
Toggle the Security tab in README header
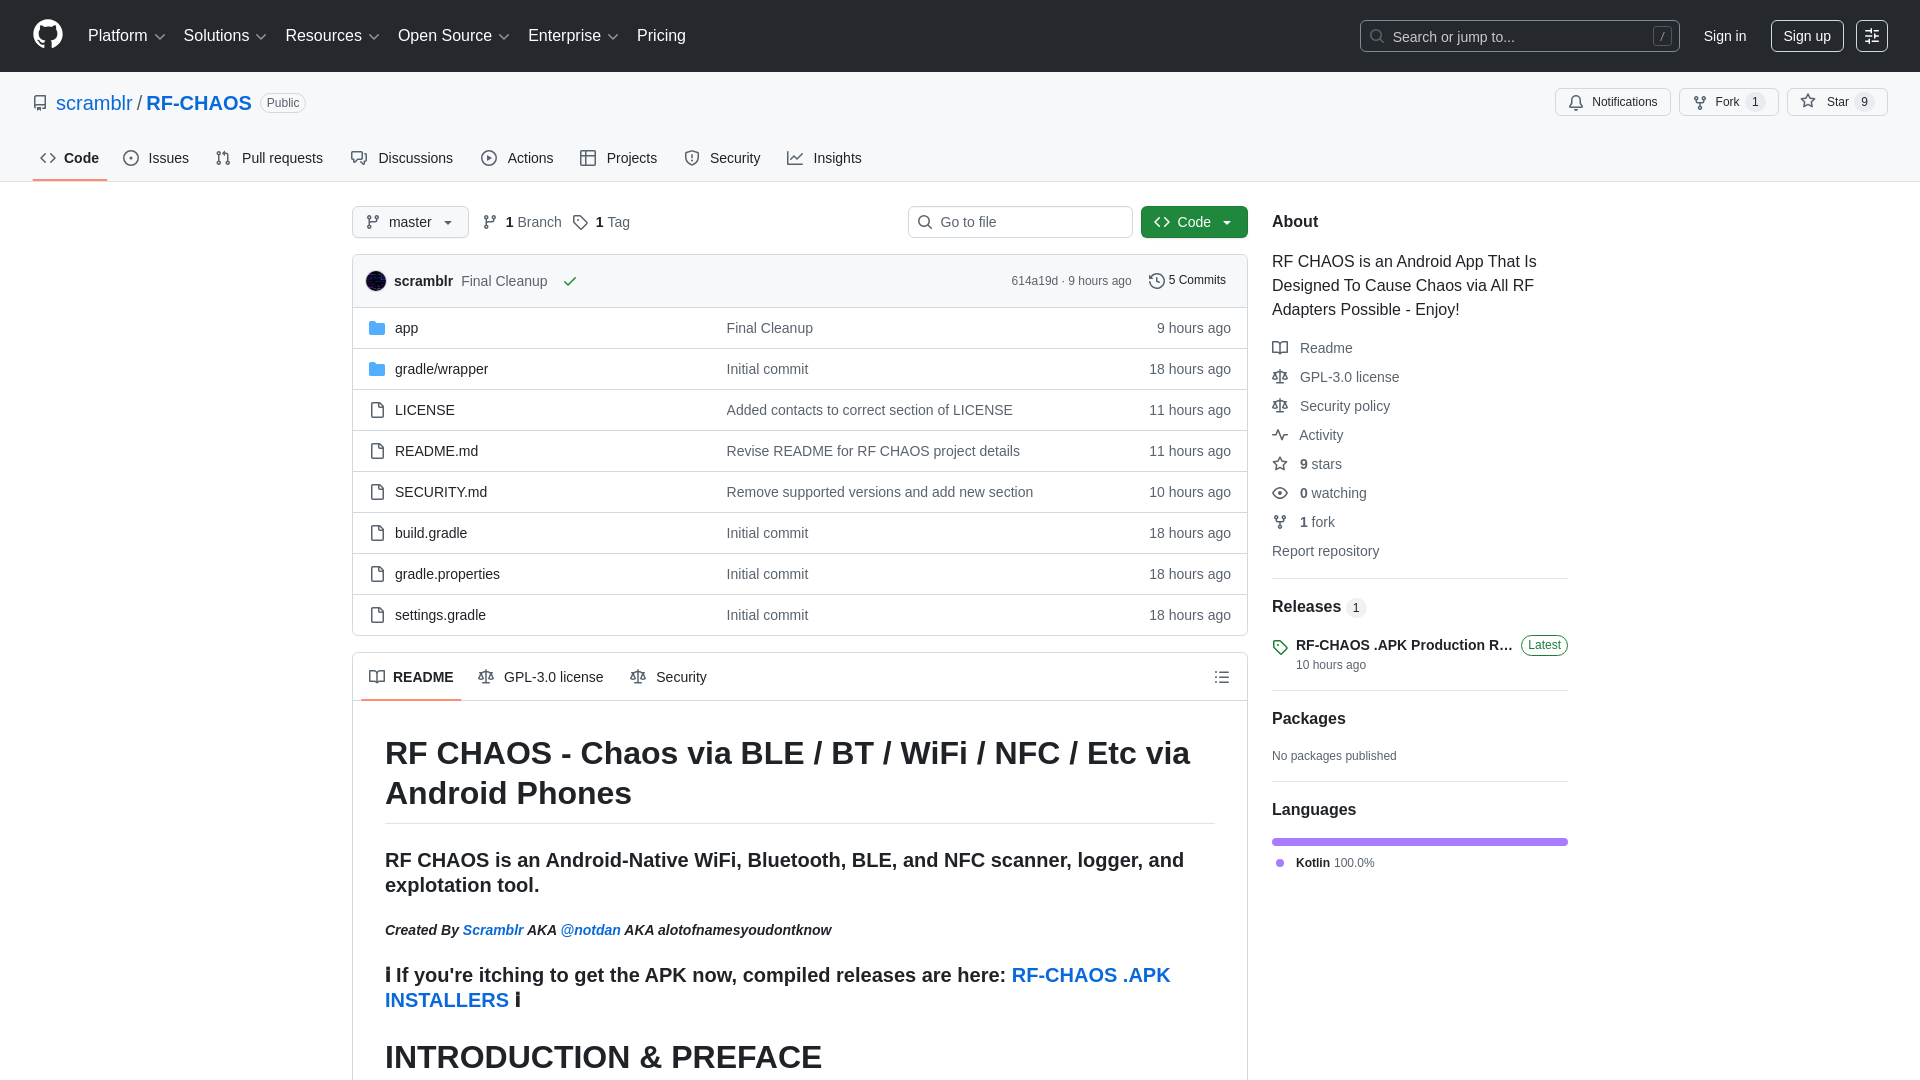pyautogui.click(x=668, y=677)
